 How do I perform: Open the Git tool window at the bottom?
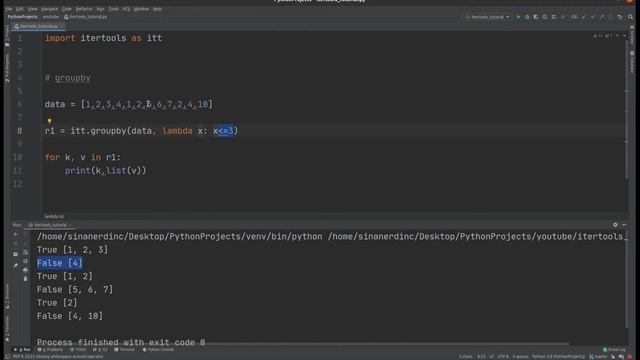click(100, 350)
